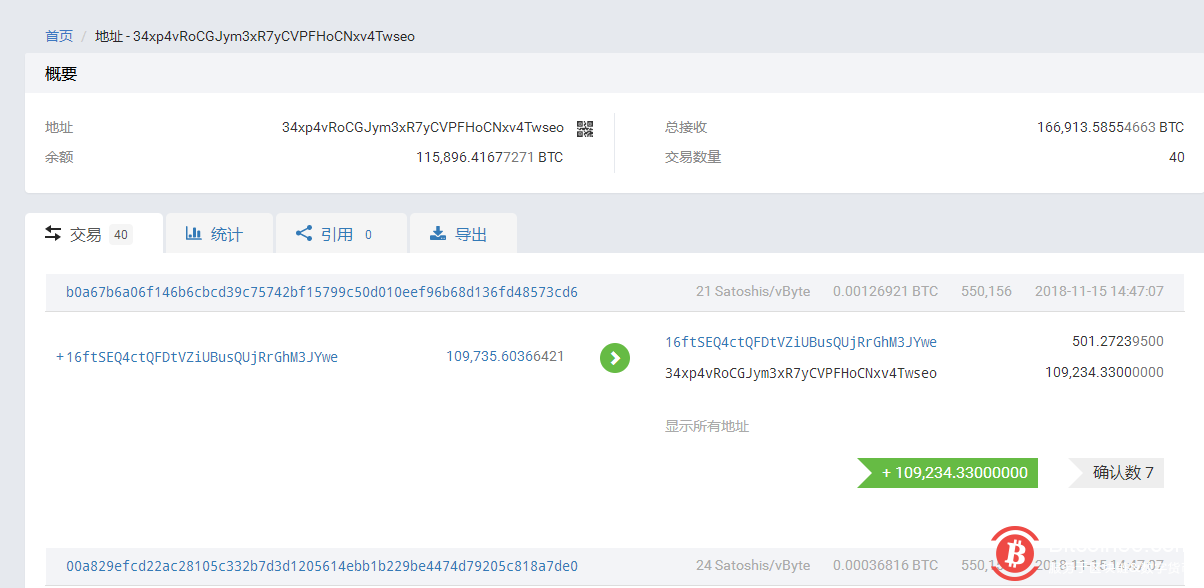
Task: Click the green arrow transaction icon
Action: coord(615,357)
